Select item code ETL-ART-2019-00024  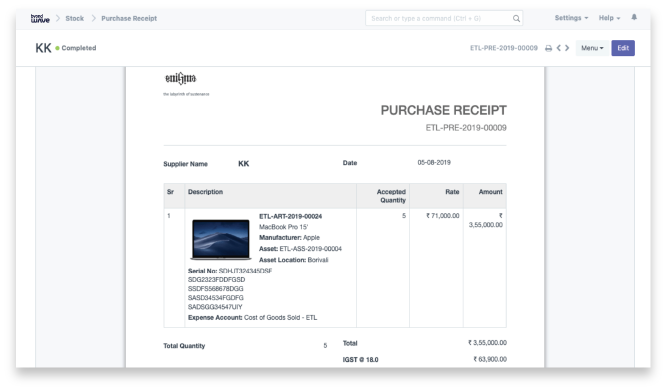pyautogui.click(x=291, y=216)
